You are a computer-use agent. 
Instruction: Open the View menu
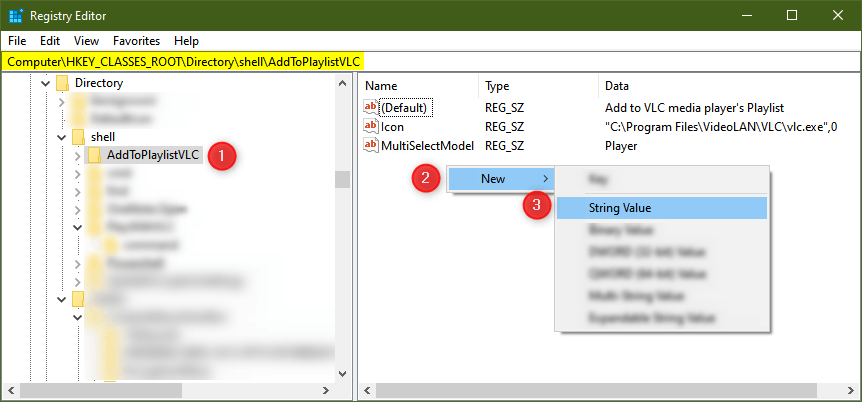[x=86, y=41]
